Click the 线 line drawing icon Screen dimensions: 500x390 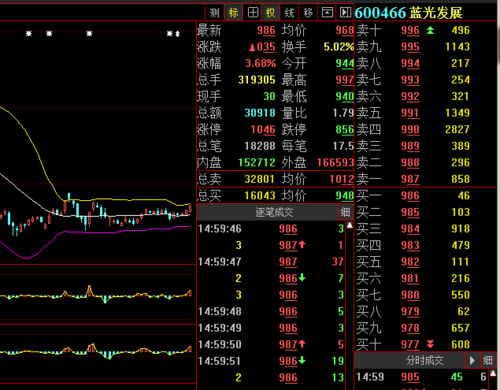pos(289,13)
